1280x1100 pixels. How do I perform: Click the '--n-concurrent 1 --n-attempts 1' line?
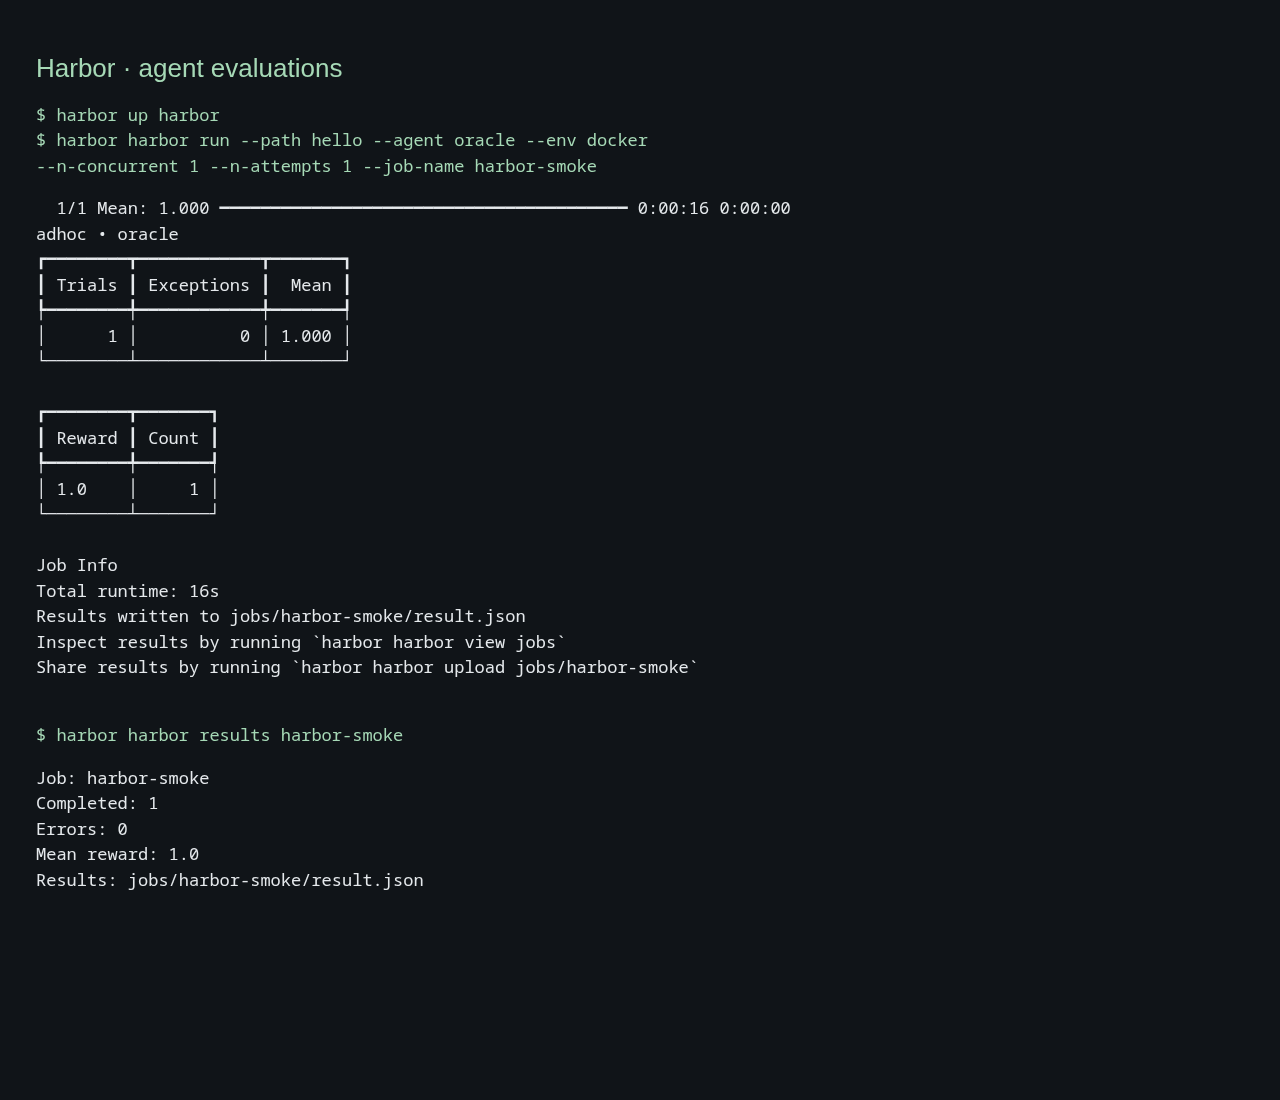(316, 166)
